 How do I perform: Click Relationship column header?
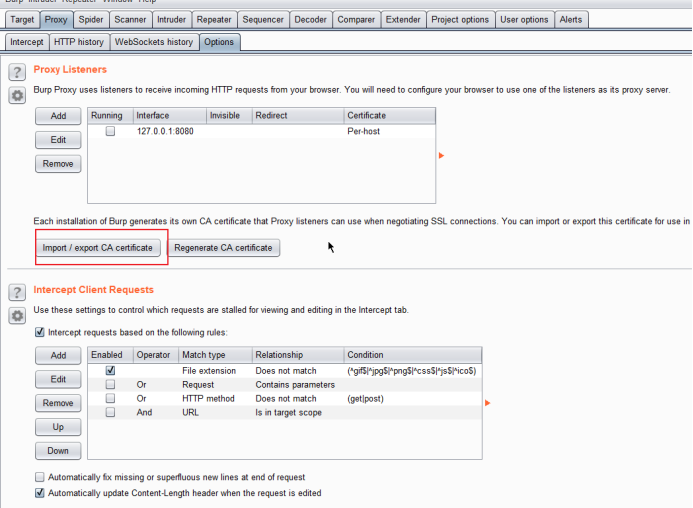pyautogui.click(x=298, y=355)
